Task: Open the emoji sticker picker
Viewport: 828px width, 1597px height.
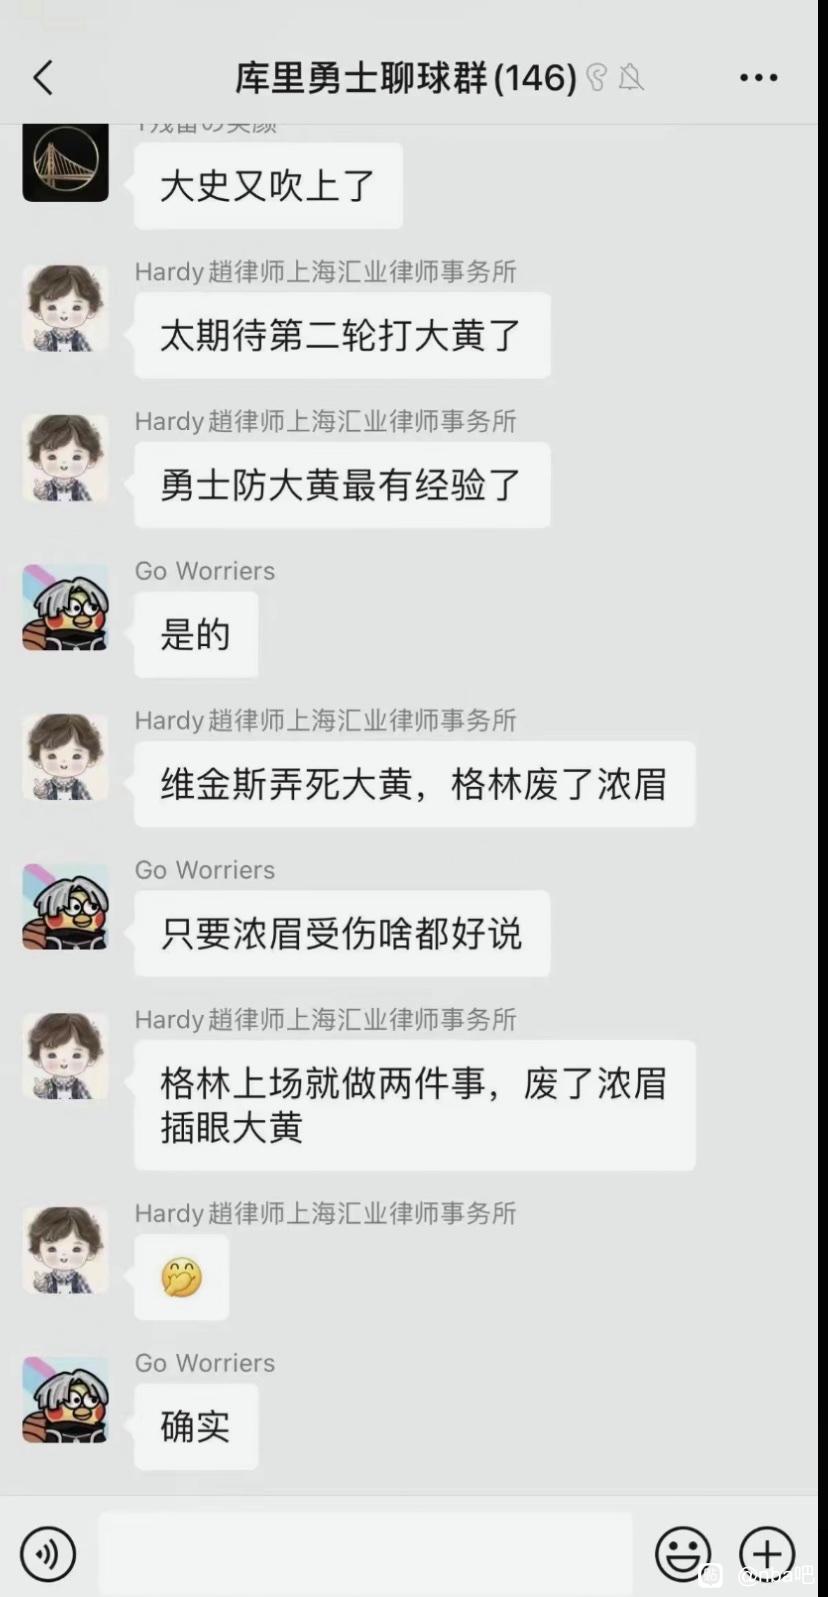Action: (x=683, y=1554)
